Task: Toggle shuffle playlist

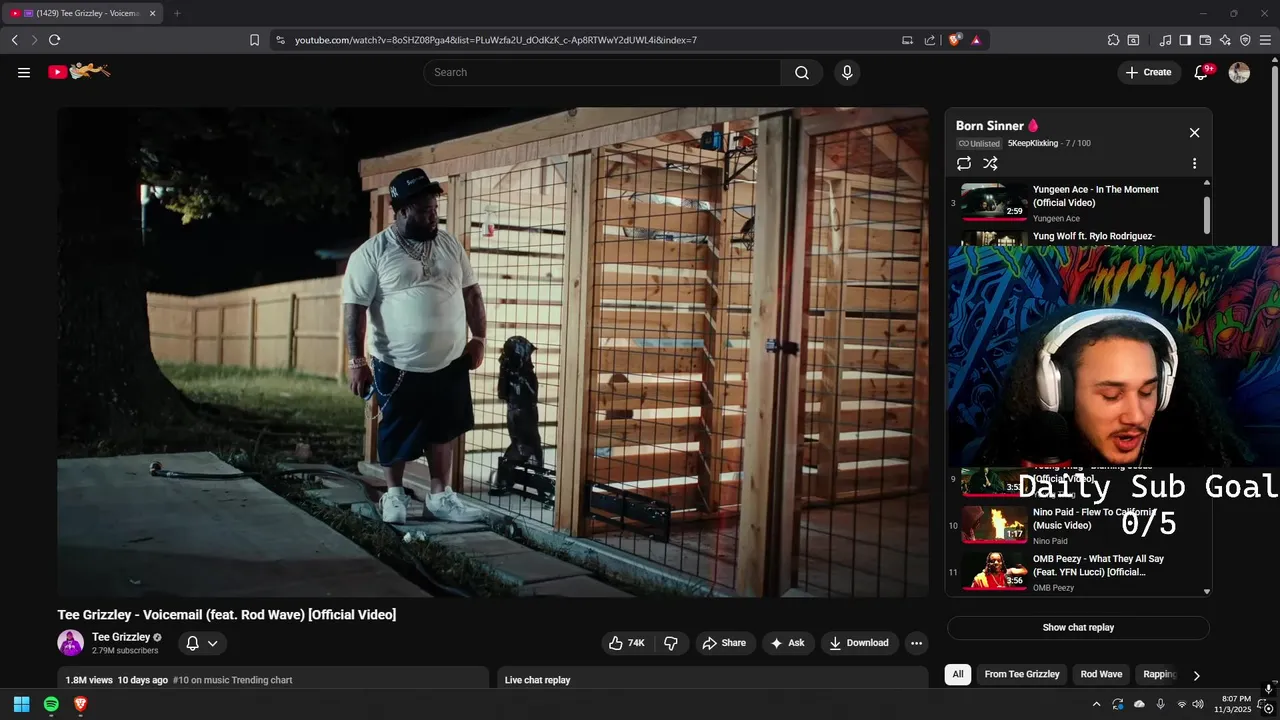Action: pos(990,163)
